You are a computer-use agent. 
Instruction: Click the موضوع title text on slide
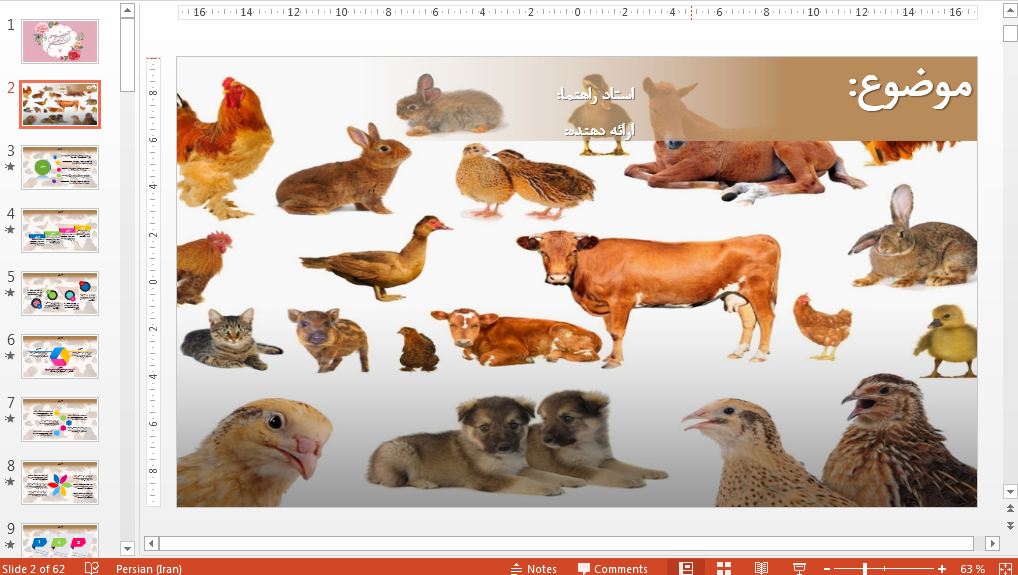pyautogui.click(x=909, y=86)
